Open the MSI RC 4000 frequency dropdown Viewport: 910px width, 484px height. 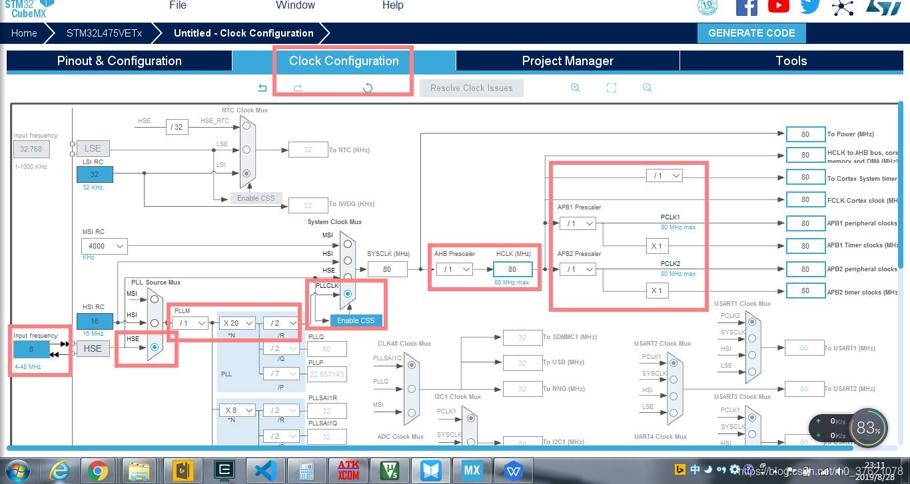coord(104,246)
